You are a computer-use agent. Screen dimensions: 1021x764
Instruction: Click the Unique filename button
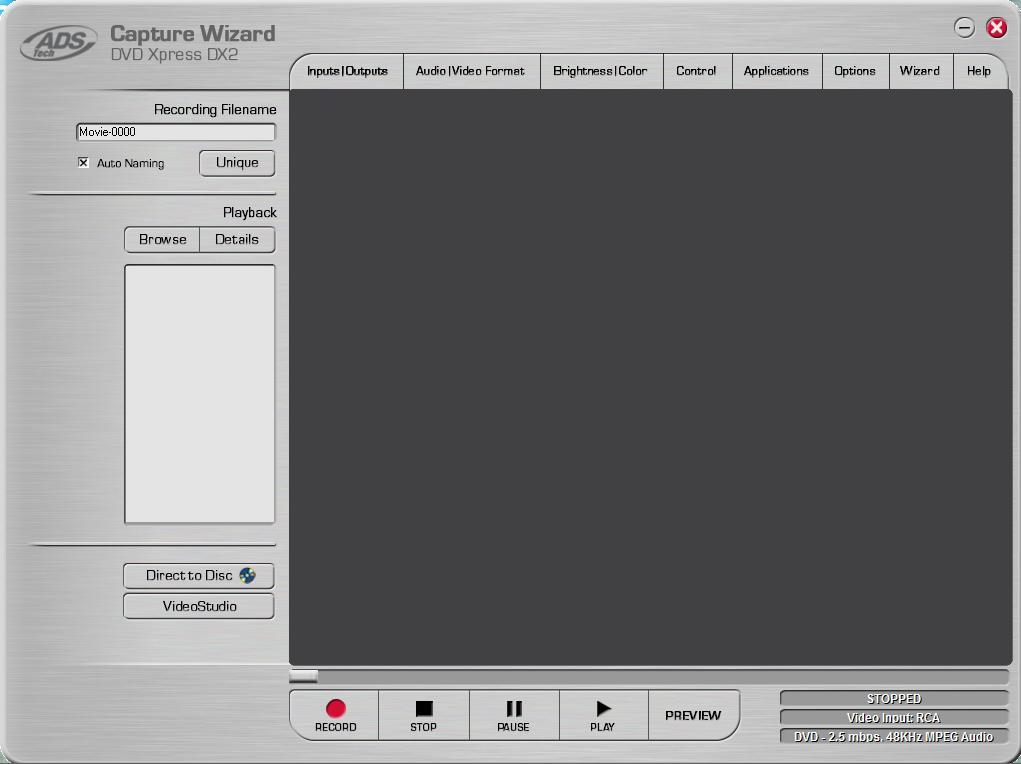click(237, 163)
